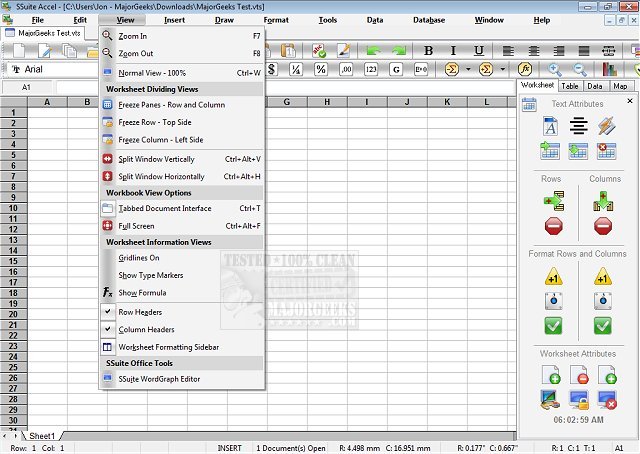
Task: Choose Freeze Row - Top Side
Action: (x=182, y=122)
